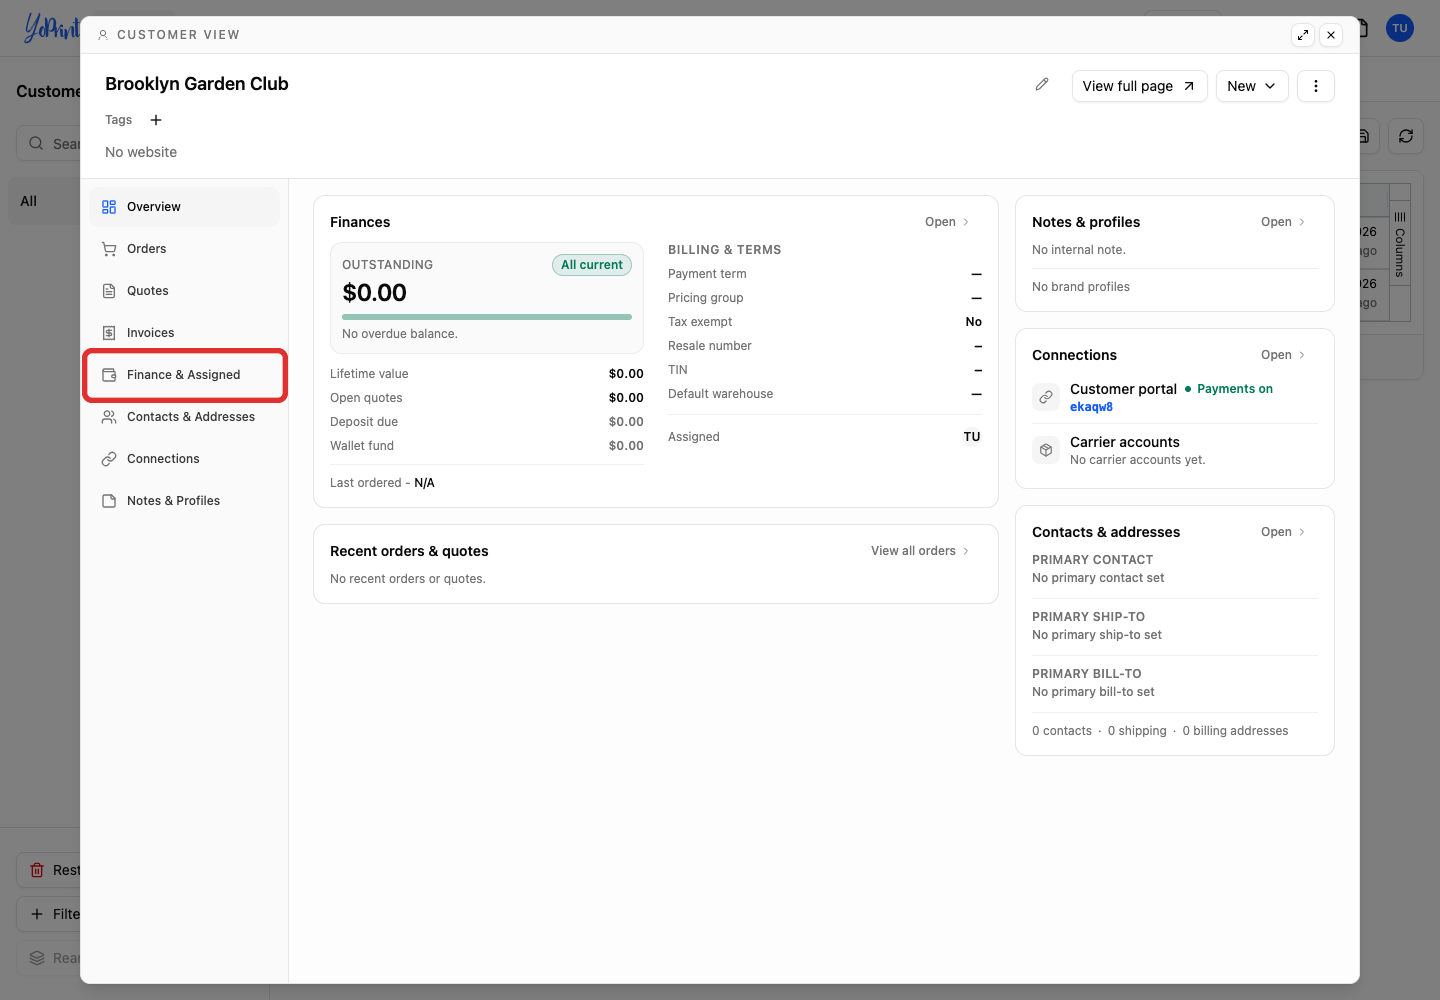
Task: Open the Contacts & addresses card
Action: [1283, 532]
